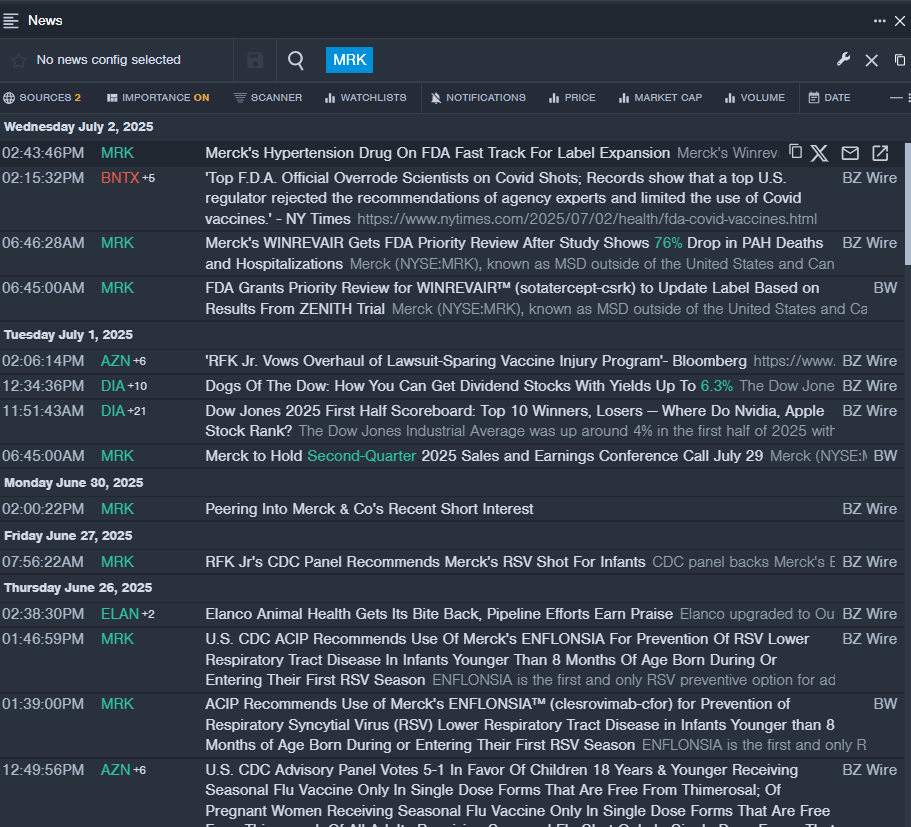911x827 pixels.
Task: Copy the Merck Hypertension headline
Action: pyautogui.click(x=795, y=152)
